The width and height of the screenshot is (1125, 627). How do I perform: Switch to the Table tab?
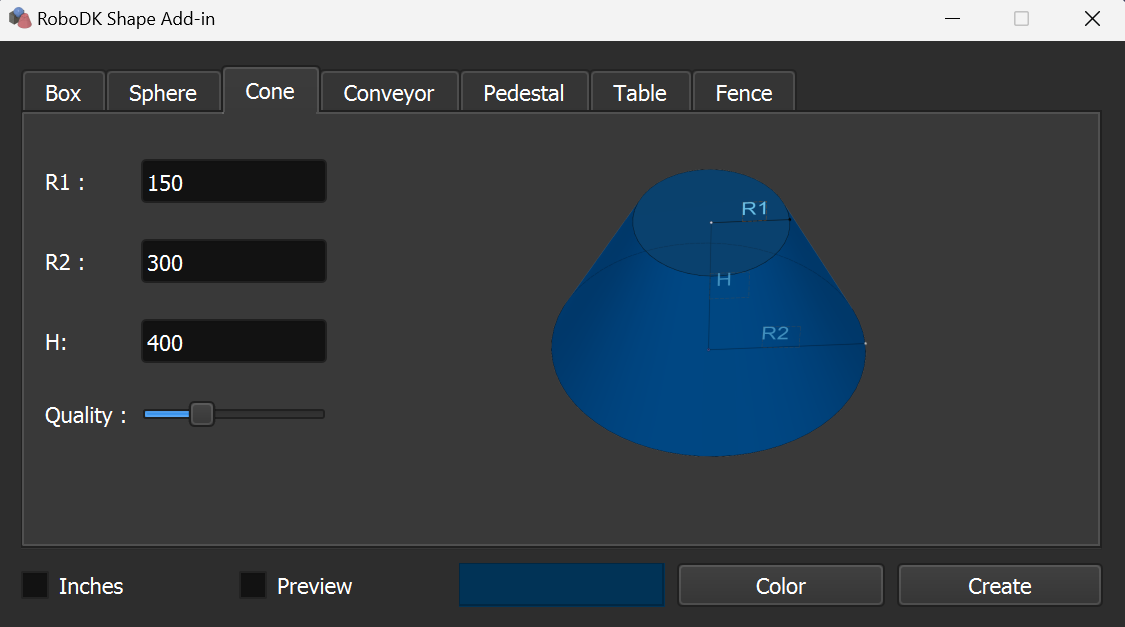point(640,93)
